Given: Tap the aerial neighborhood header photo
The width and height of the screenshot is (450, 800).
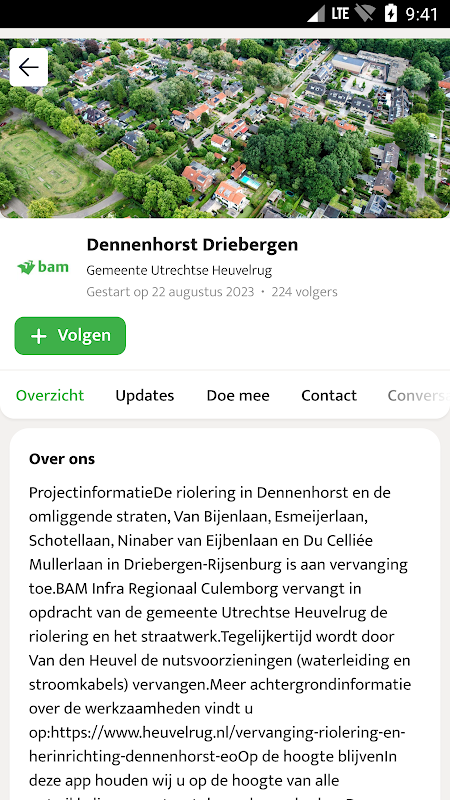Looking at the screenshot, I should (225, 128).
